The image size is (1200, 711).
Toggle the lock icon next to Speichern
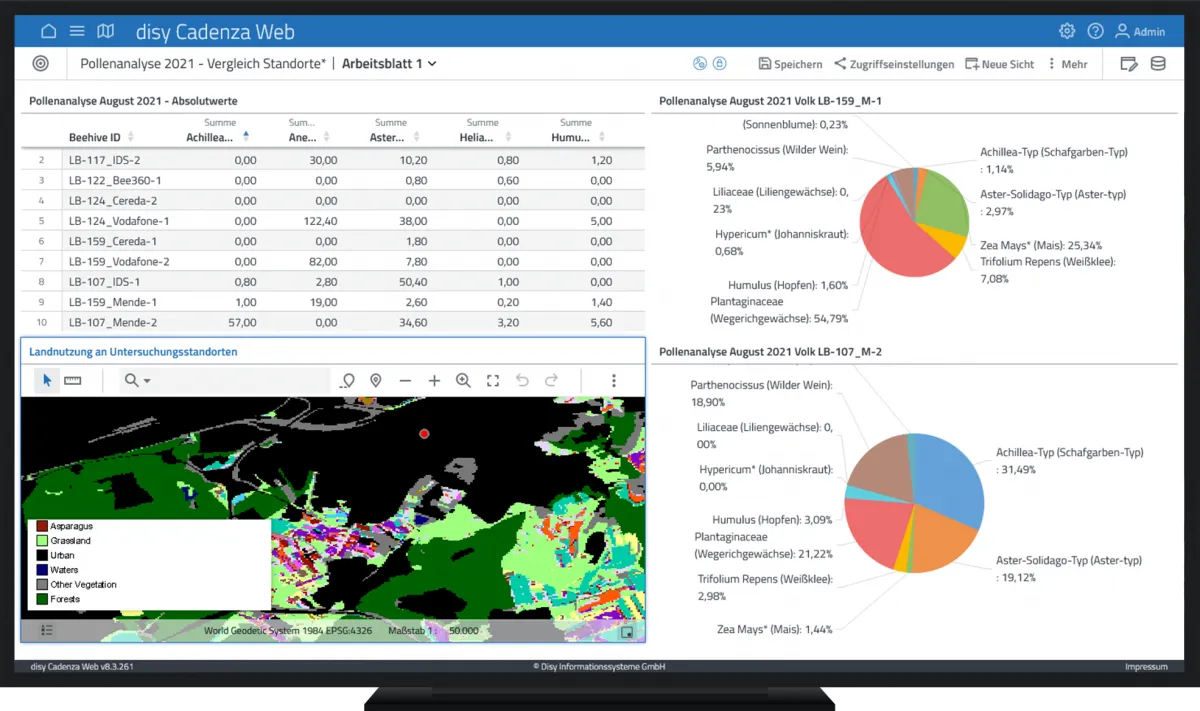pyautogui.click(x=720, y=63)
